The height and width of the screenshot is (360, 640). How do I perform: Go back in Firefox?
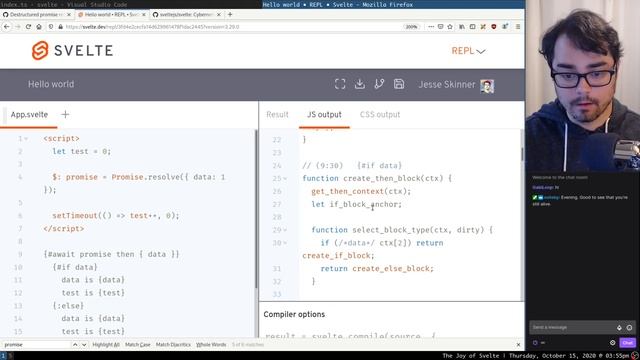click(x=7, y=27)
